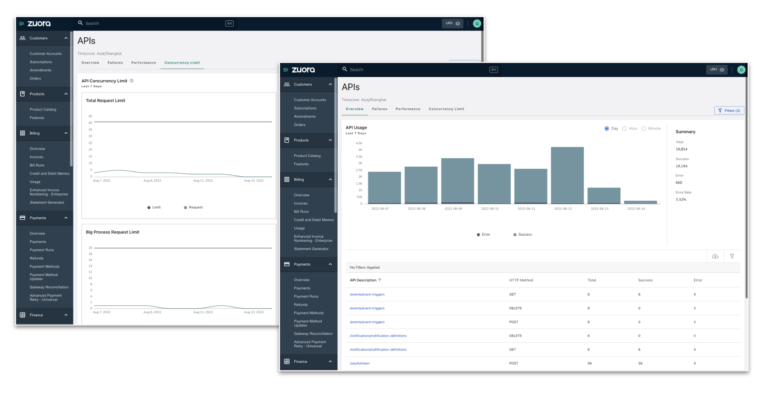Select the Day radio button
The height and width of the screenshot is (406, 768).
[606, 128]
